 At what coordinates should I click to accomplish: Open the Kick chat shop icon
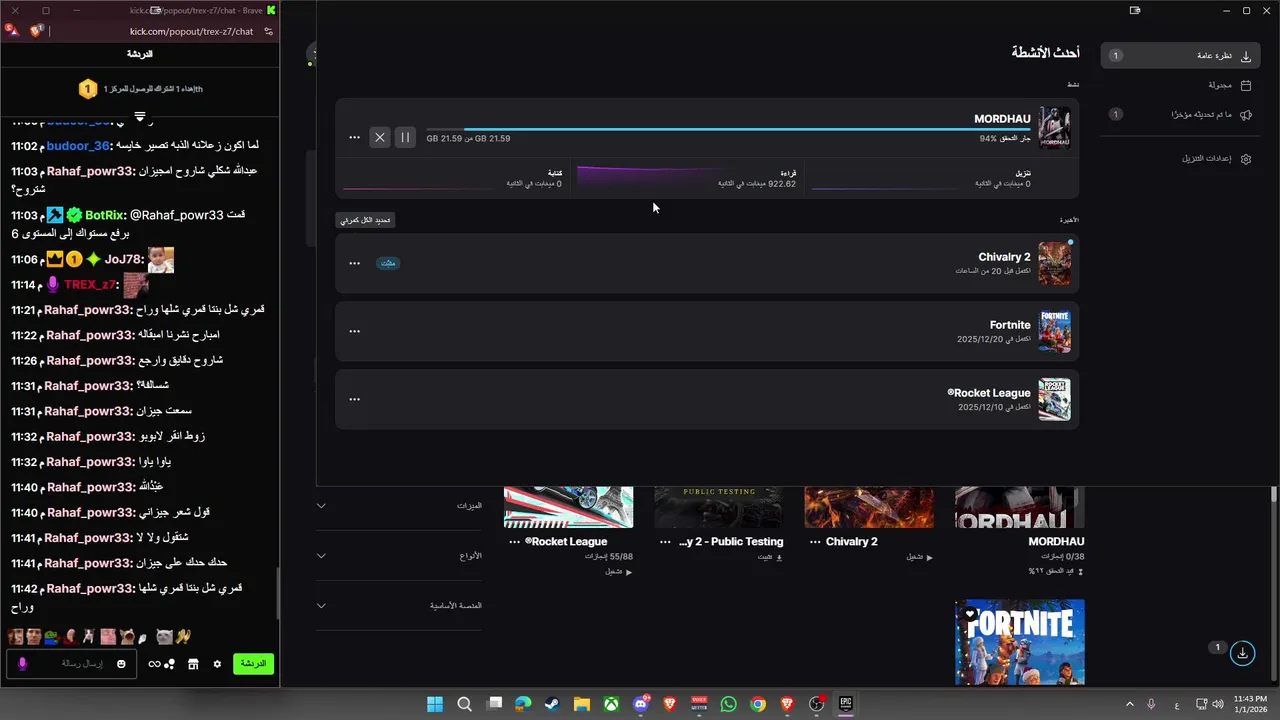(193, 664)
